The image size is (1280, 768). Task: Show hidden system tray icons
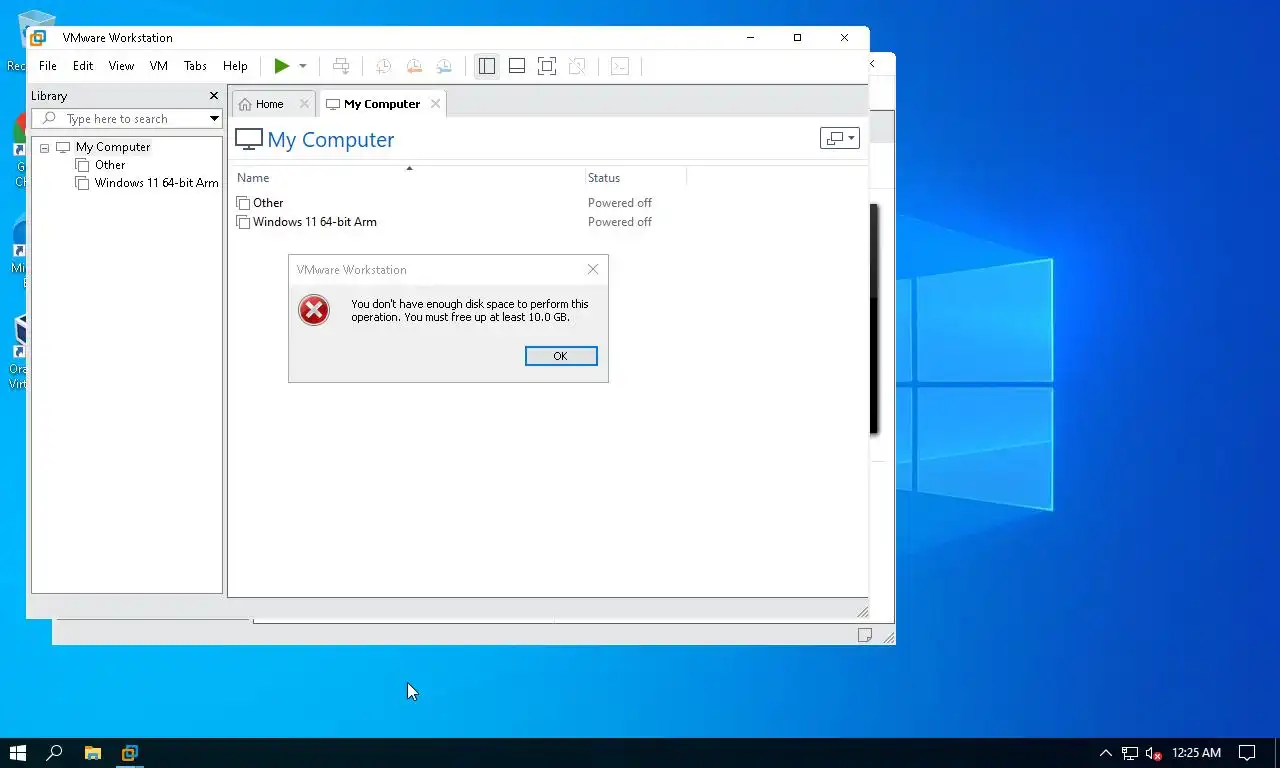click(1105, 753)
